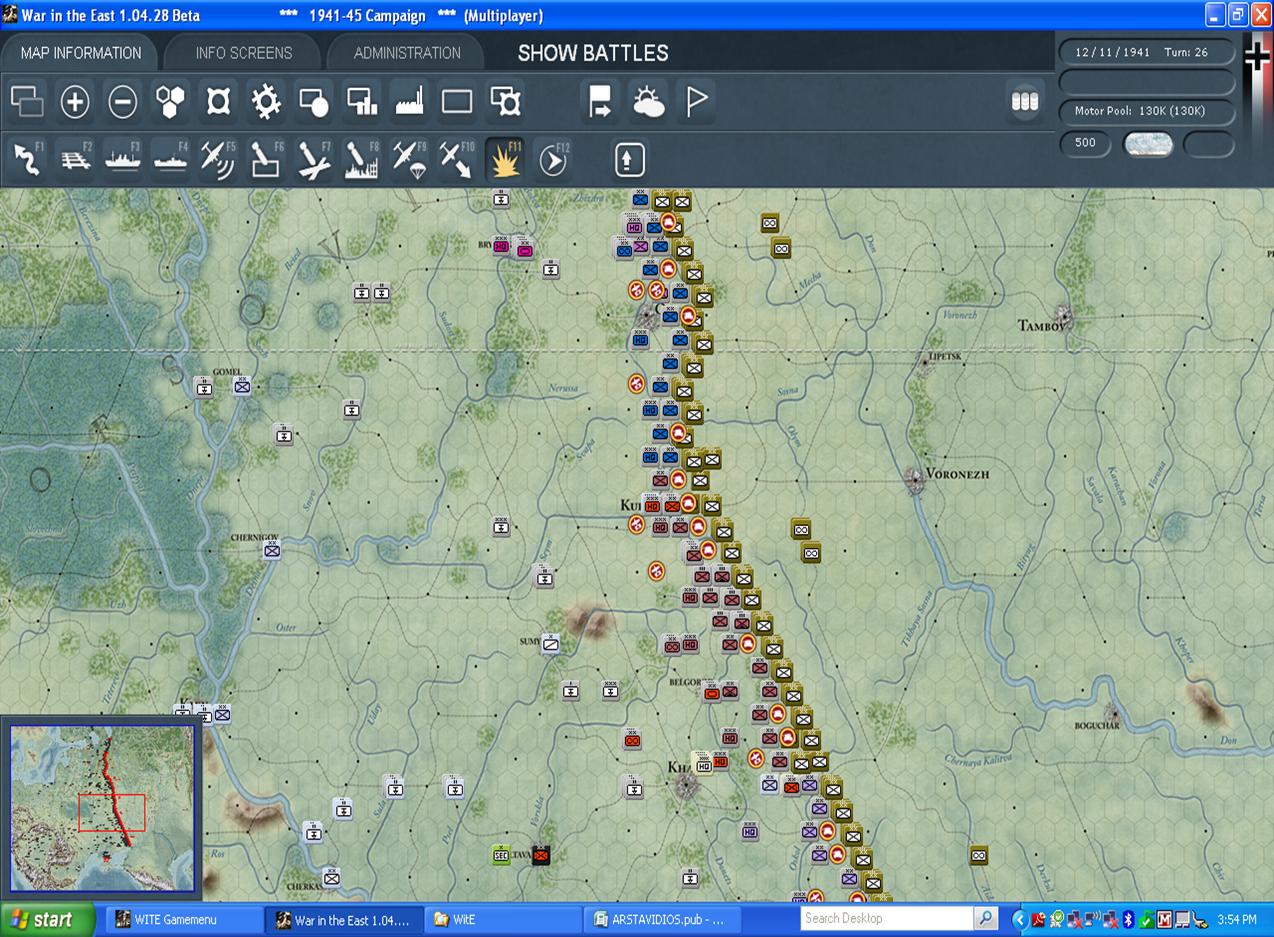This screenshot has width=1274, height=937.
Task: Click the minimap overview in bottom-left corner
Action: [x=102, y=808]
